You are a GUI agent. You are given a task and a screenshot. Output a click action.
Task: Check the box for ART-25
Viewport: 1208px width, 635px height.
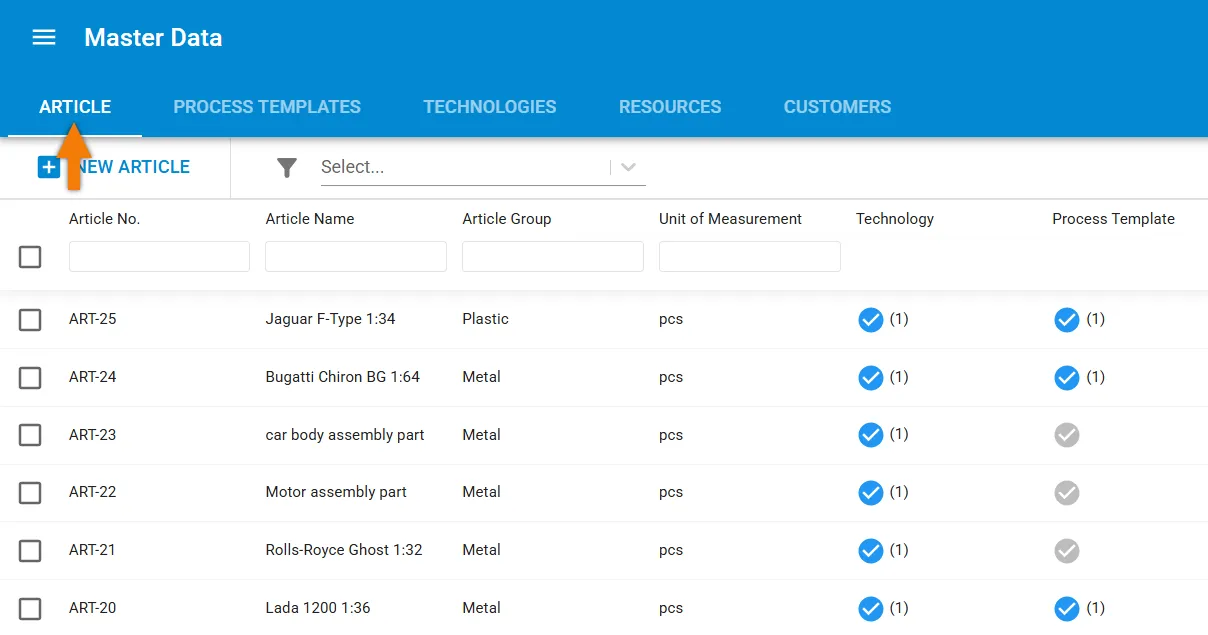tap(30, 320)
